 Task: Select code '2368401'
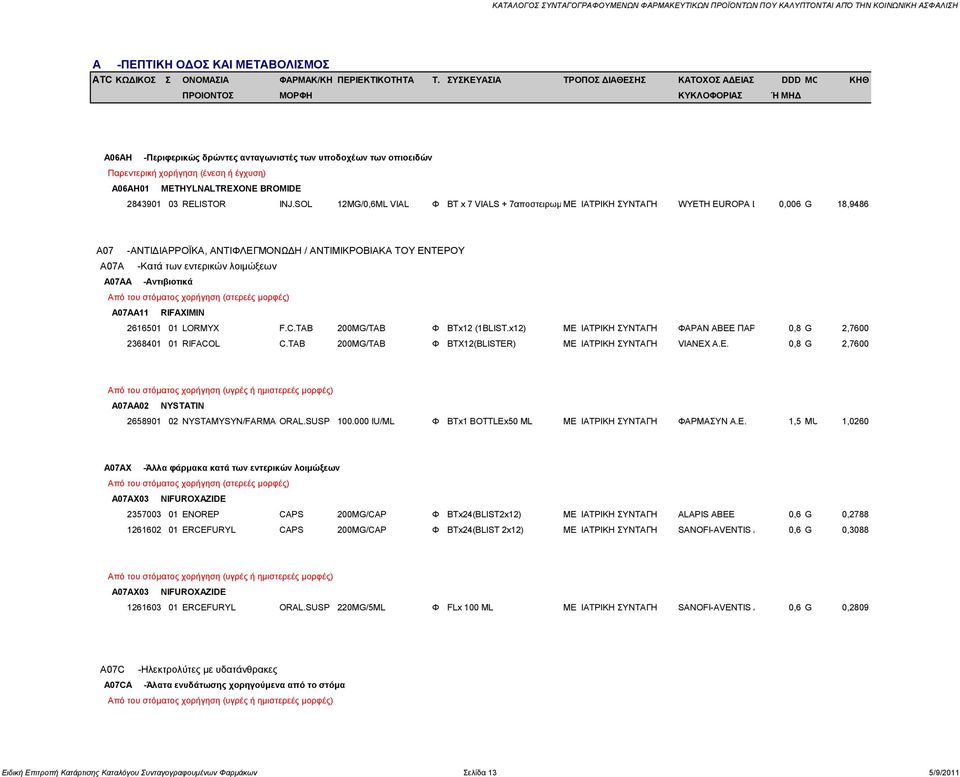click(144, 343)
